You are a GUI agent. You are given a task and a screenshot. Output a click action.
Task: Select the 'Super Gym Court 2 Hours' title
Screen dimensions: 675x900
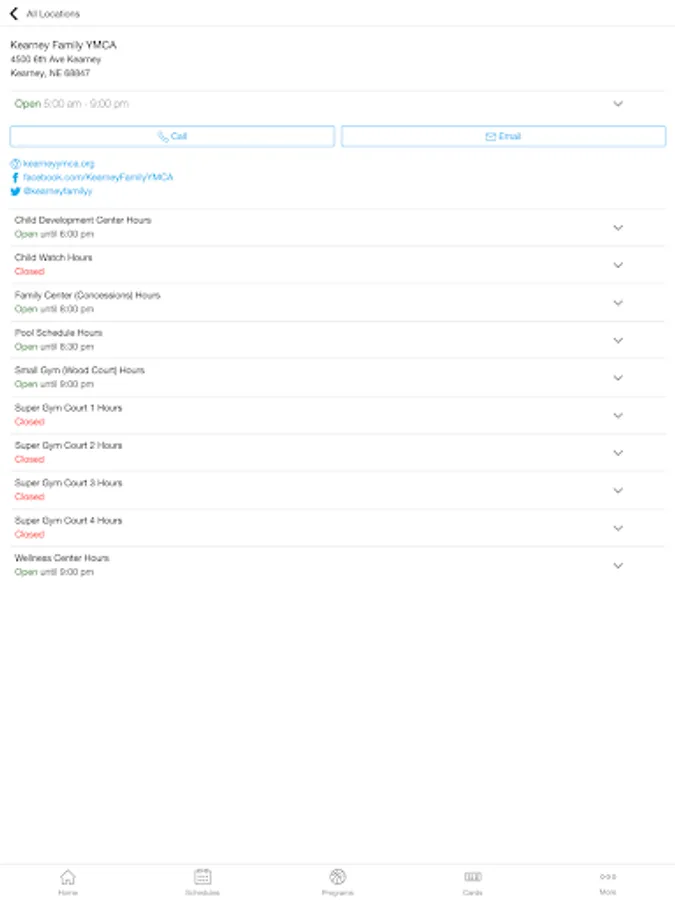[x=68, y=445]
